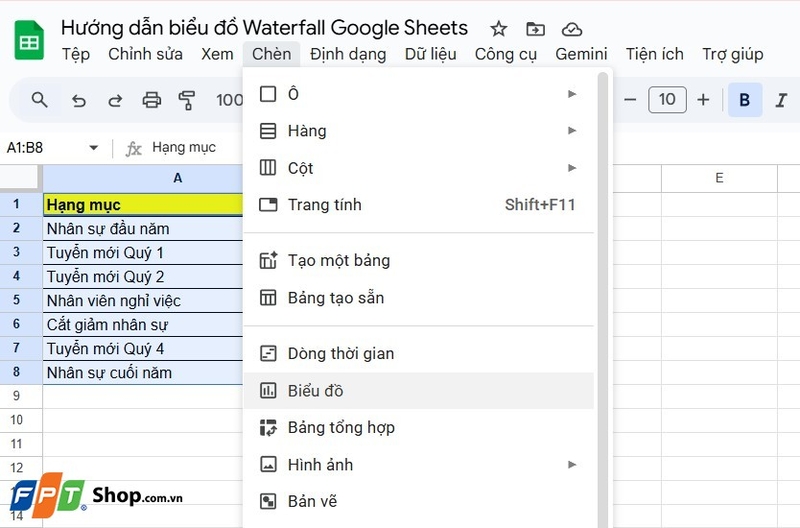Select row 5 header
This screenshot has width=800, height=528.
tap(21, 300)
